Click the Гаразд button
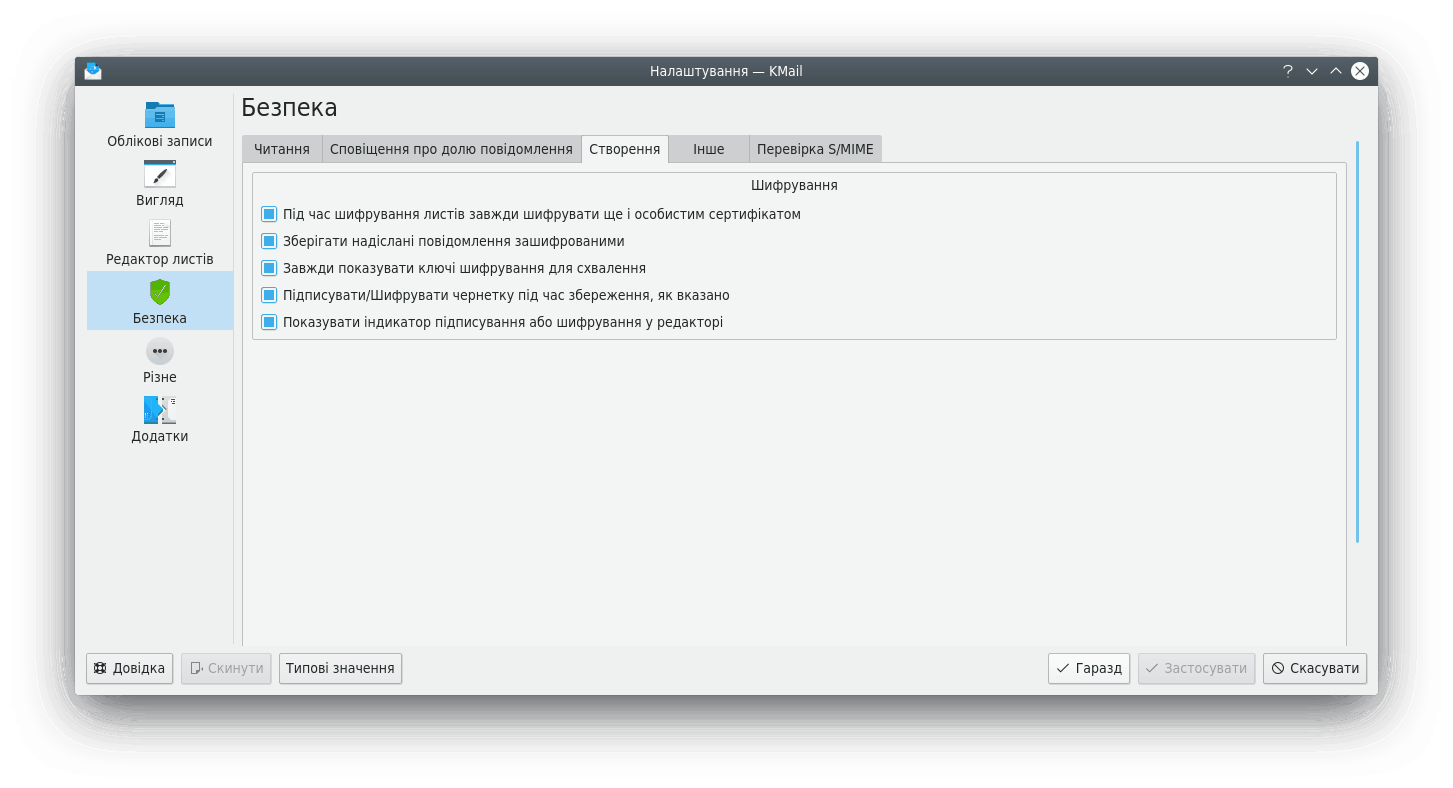The height and width of the screenshot is (788, 1453). click(1088, 668)
